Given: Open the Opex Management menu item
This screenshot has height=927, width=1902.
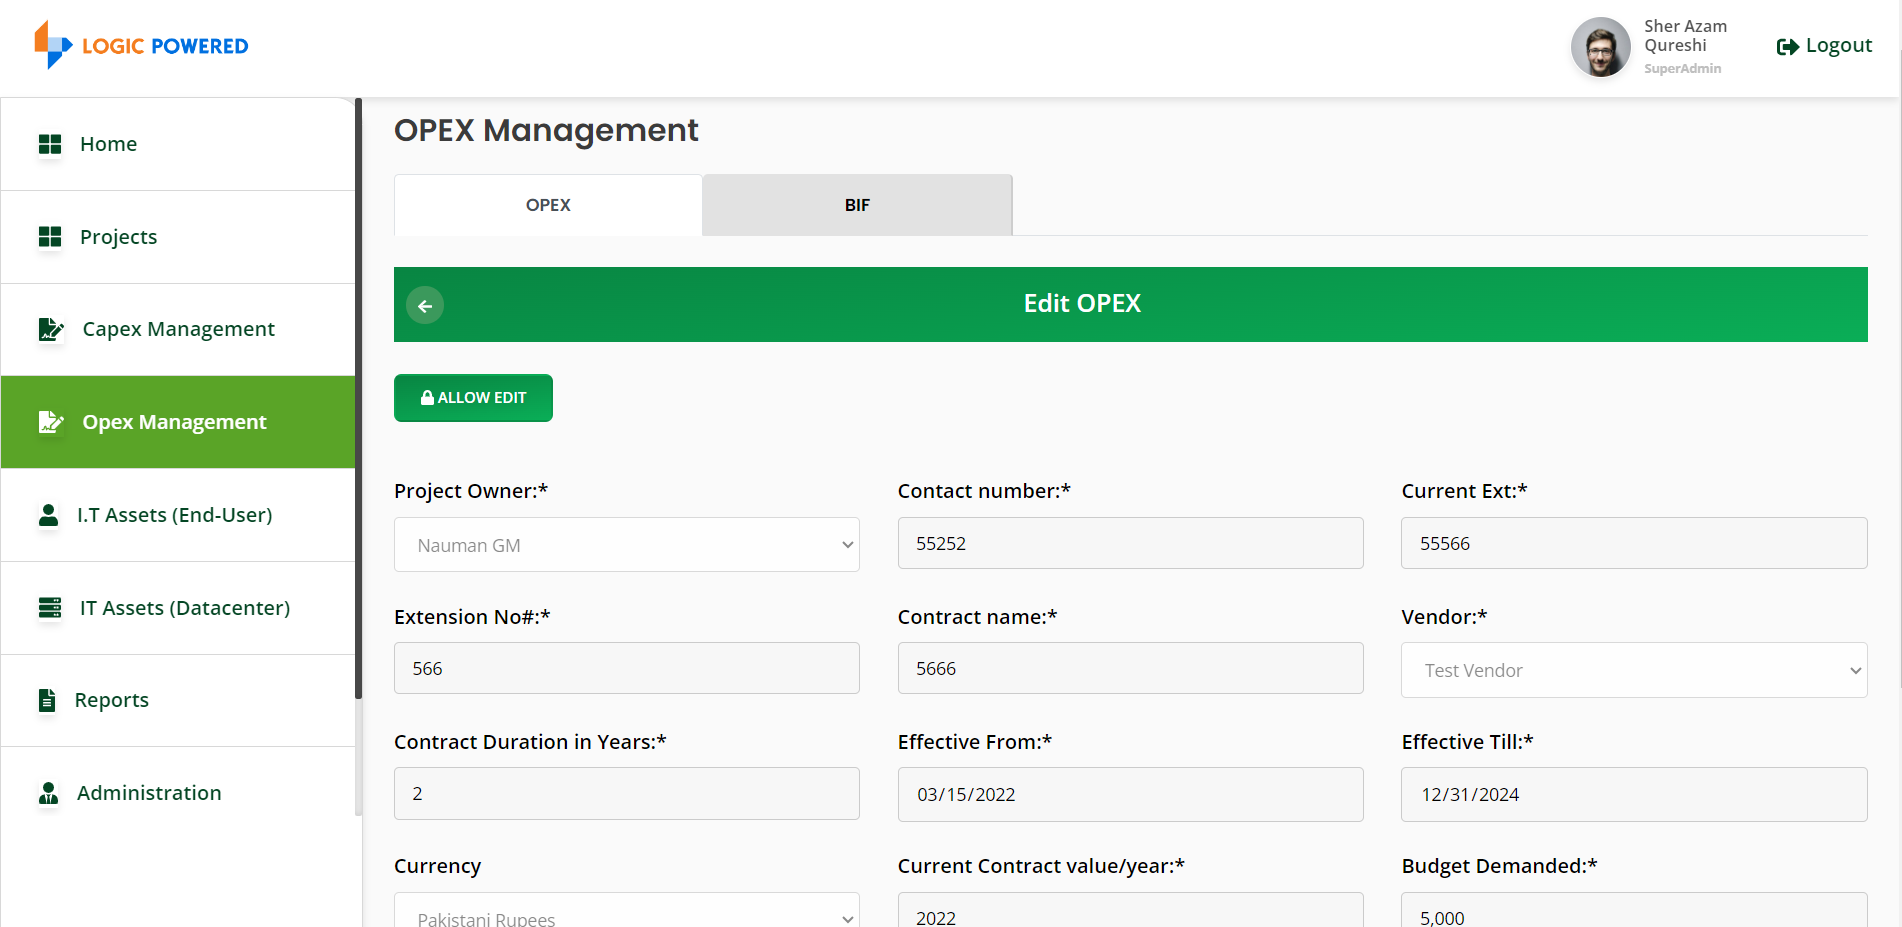Looking at the screenshot, I should click(178, 422).
